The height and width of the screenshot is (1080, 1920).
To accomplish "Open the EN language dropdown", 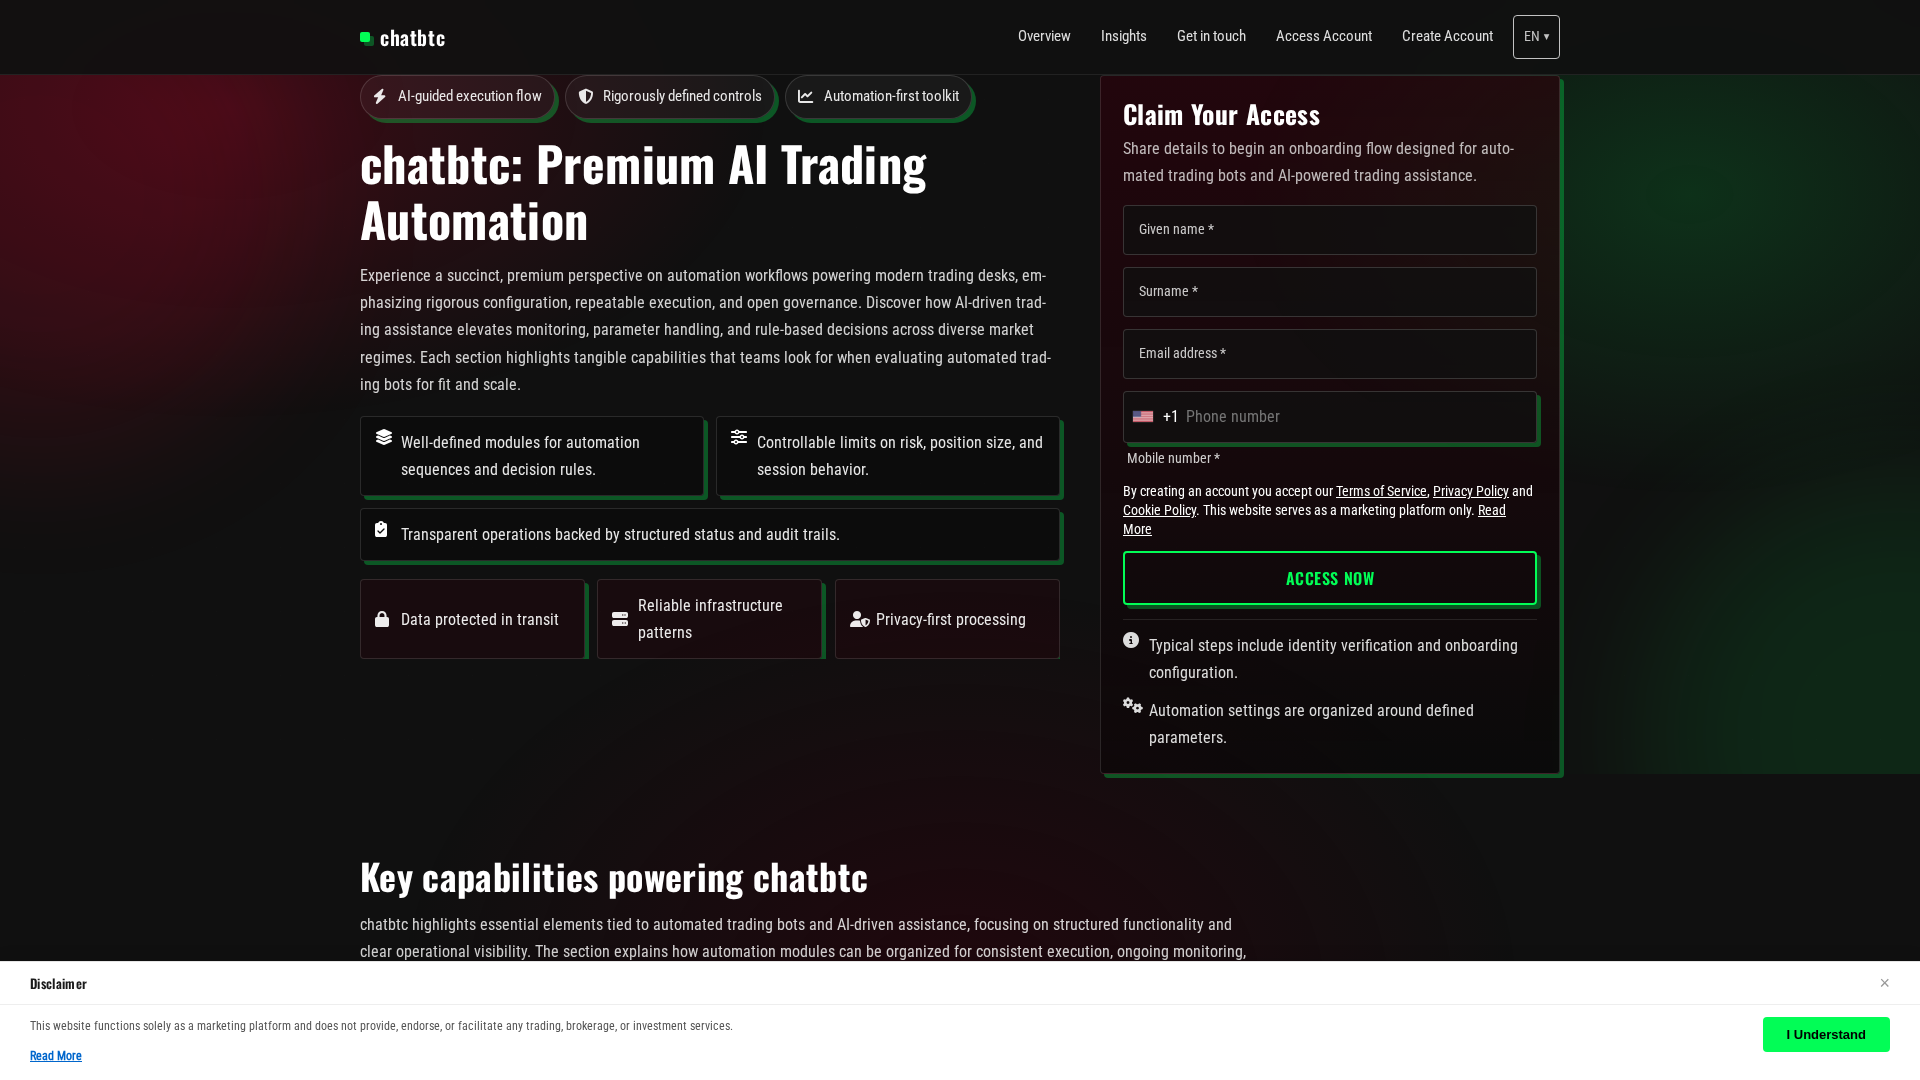I will (x=1536, y=37).
